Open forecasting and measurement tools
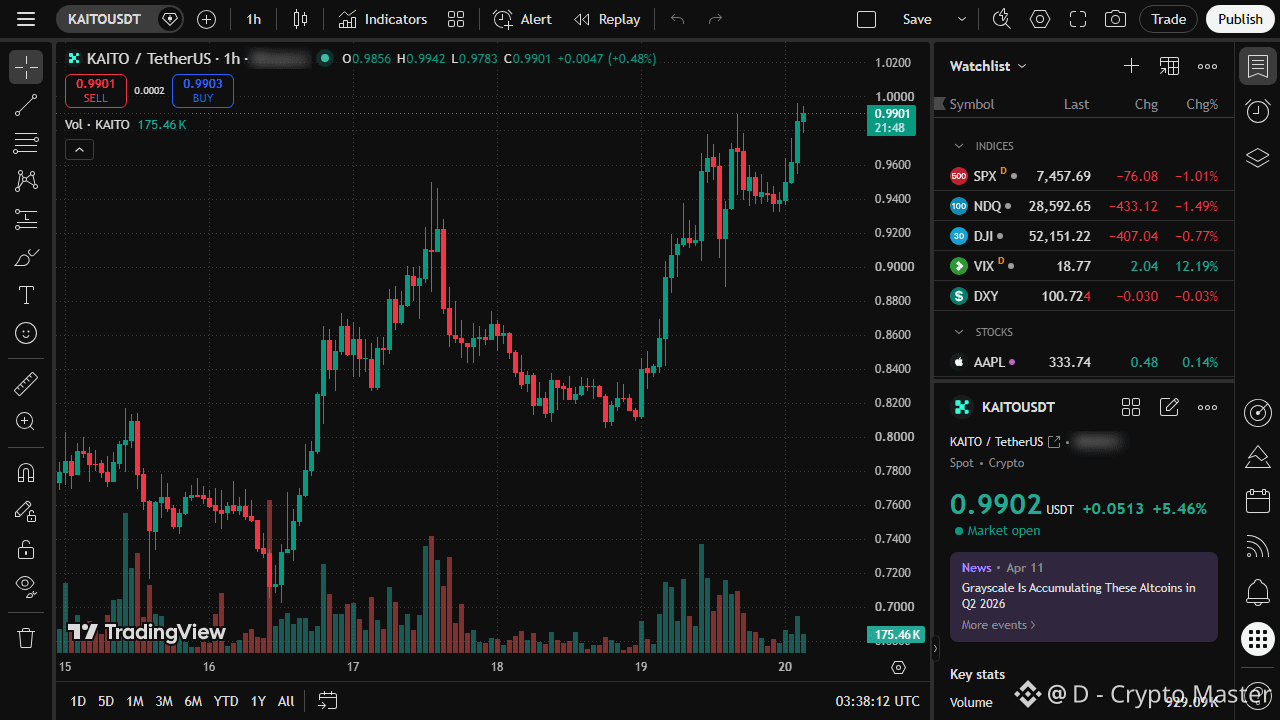Screen dimensions: 1280x720 tap(26, 219)
